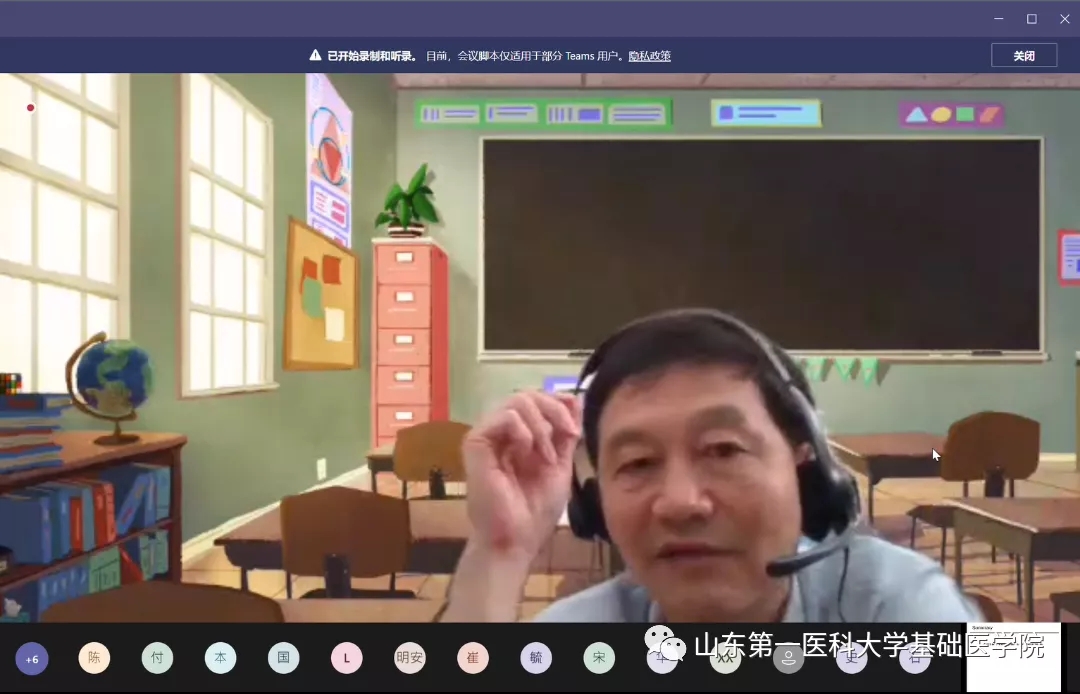Select participant avatar labeled 付
Image resolution: width=1080 pixels, height=694 pixels.
[x=157, y=658]
